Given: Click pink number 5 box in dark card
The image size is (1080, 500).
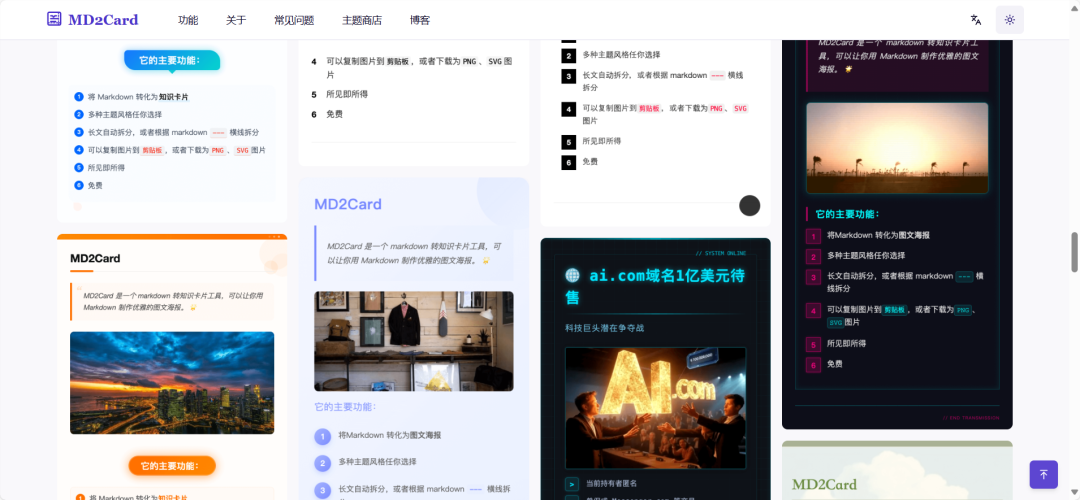Looking at the screenshot, I should (813, 344).
